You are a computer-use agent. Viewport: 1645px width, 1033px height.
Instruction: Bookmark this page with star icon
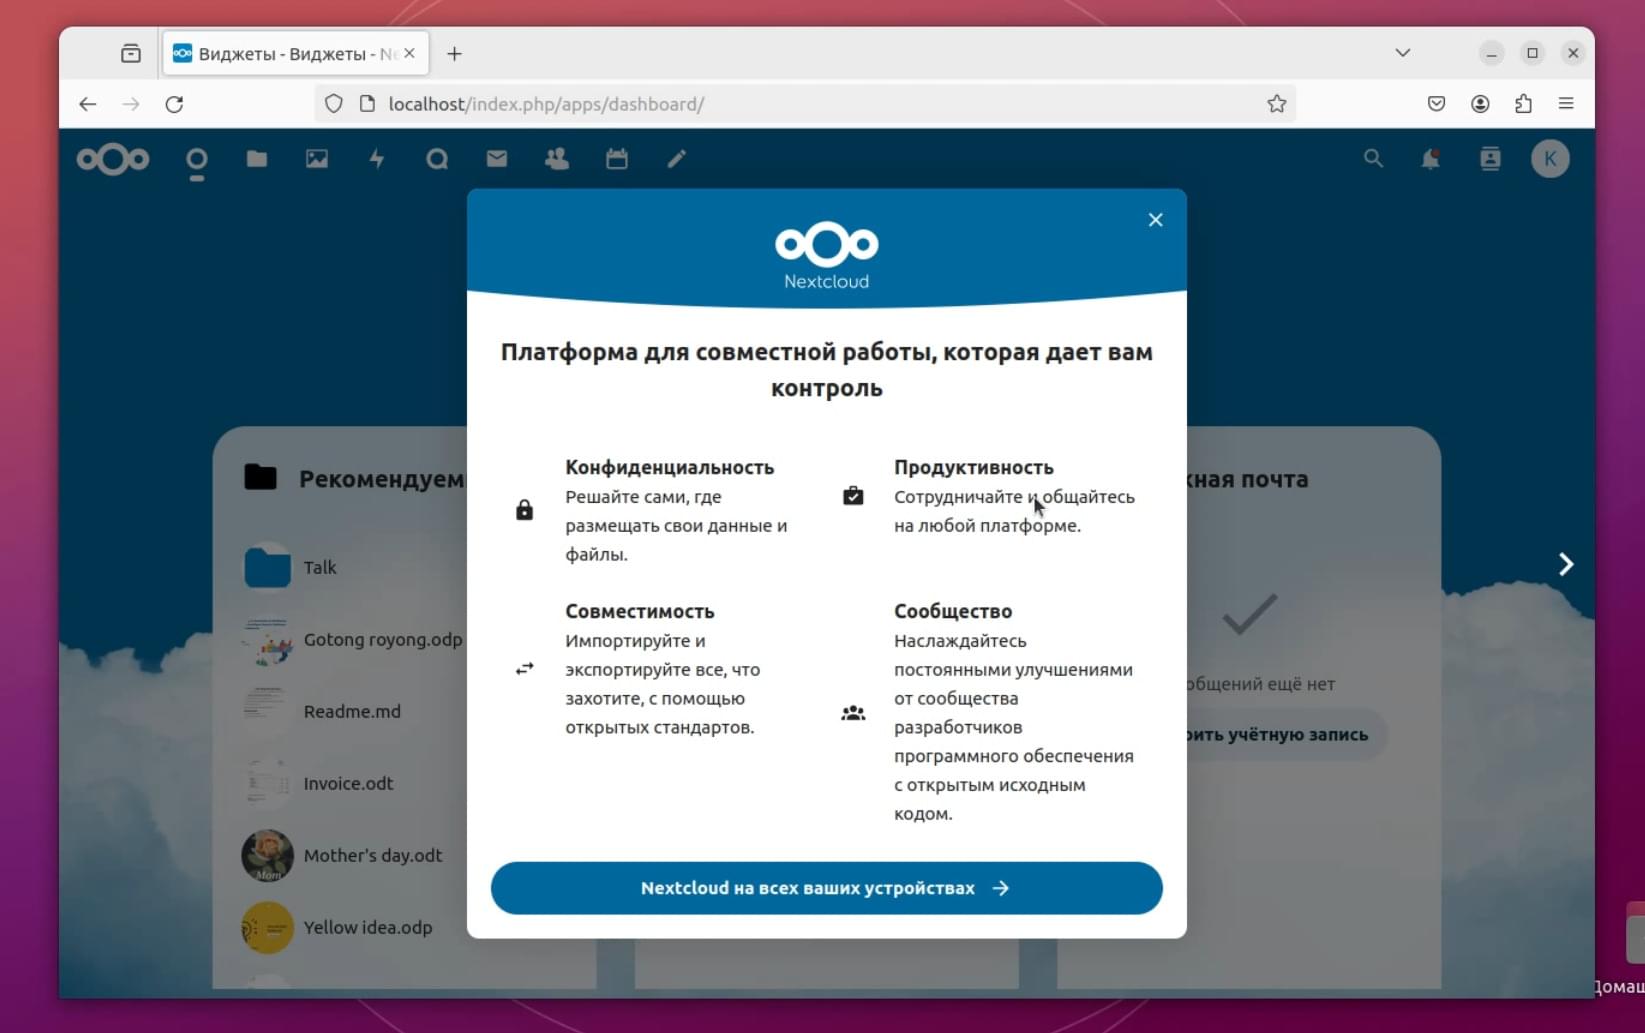[1277, 104]
